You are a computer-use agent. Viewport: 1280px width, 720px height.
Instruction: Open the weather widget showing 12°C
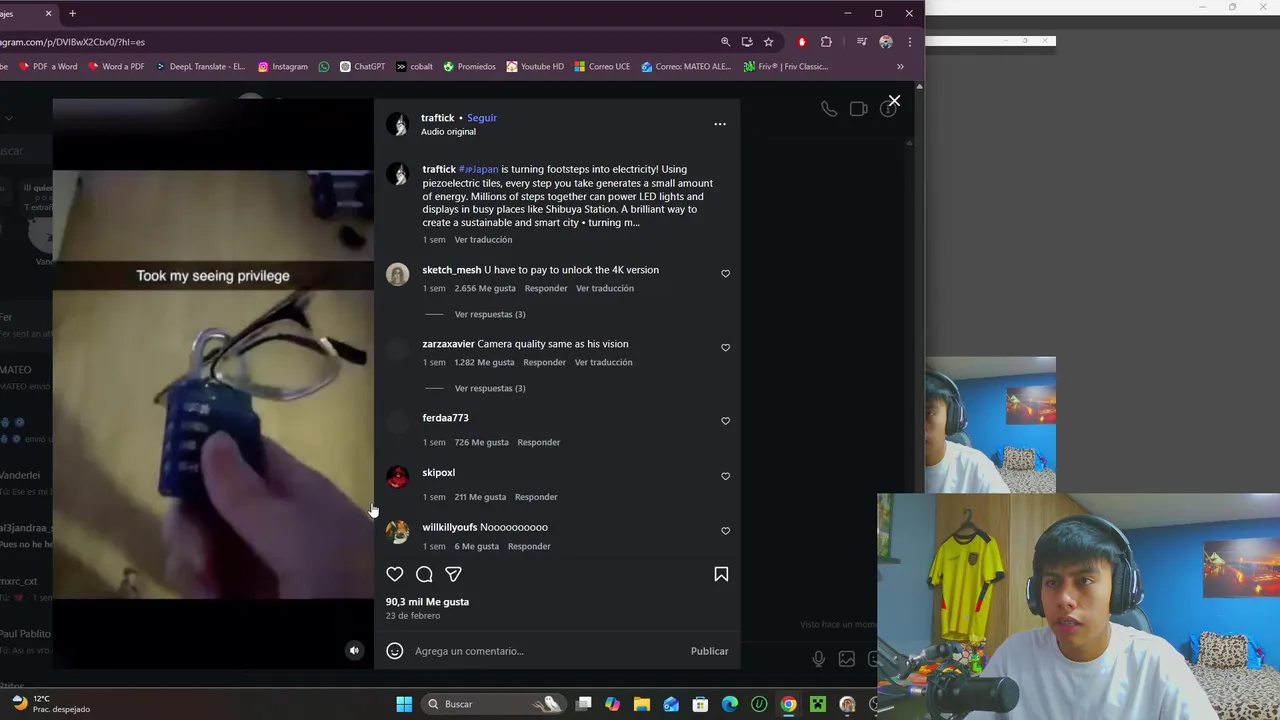point(50,704)
